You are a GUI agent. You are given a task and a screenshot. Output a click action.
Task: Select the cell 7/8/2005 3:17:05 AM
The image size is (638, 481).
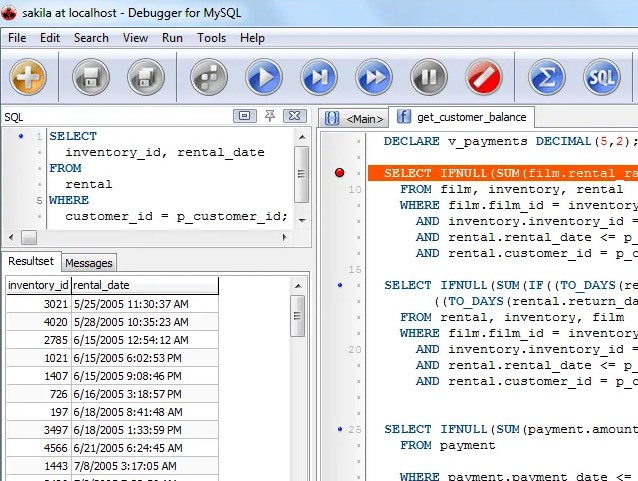tap(145, 465)
